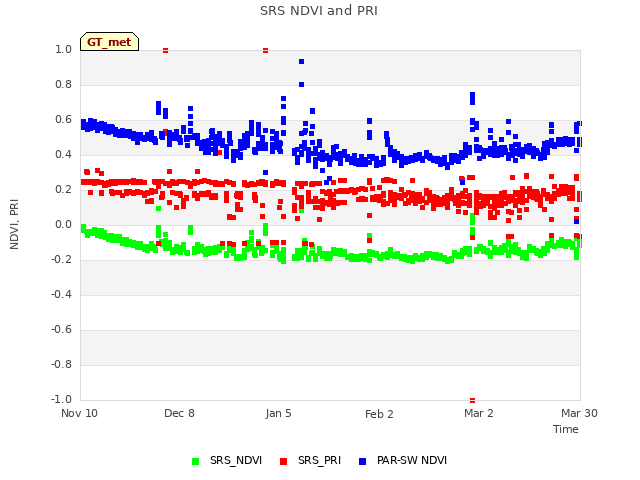Click the Nov 10 x-axis label
Screen dimensions: 640x480
click(x=80, y=413)
